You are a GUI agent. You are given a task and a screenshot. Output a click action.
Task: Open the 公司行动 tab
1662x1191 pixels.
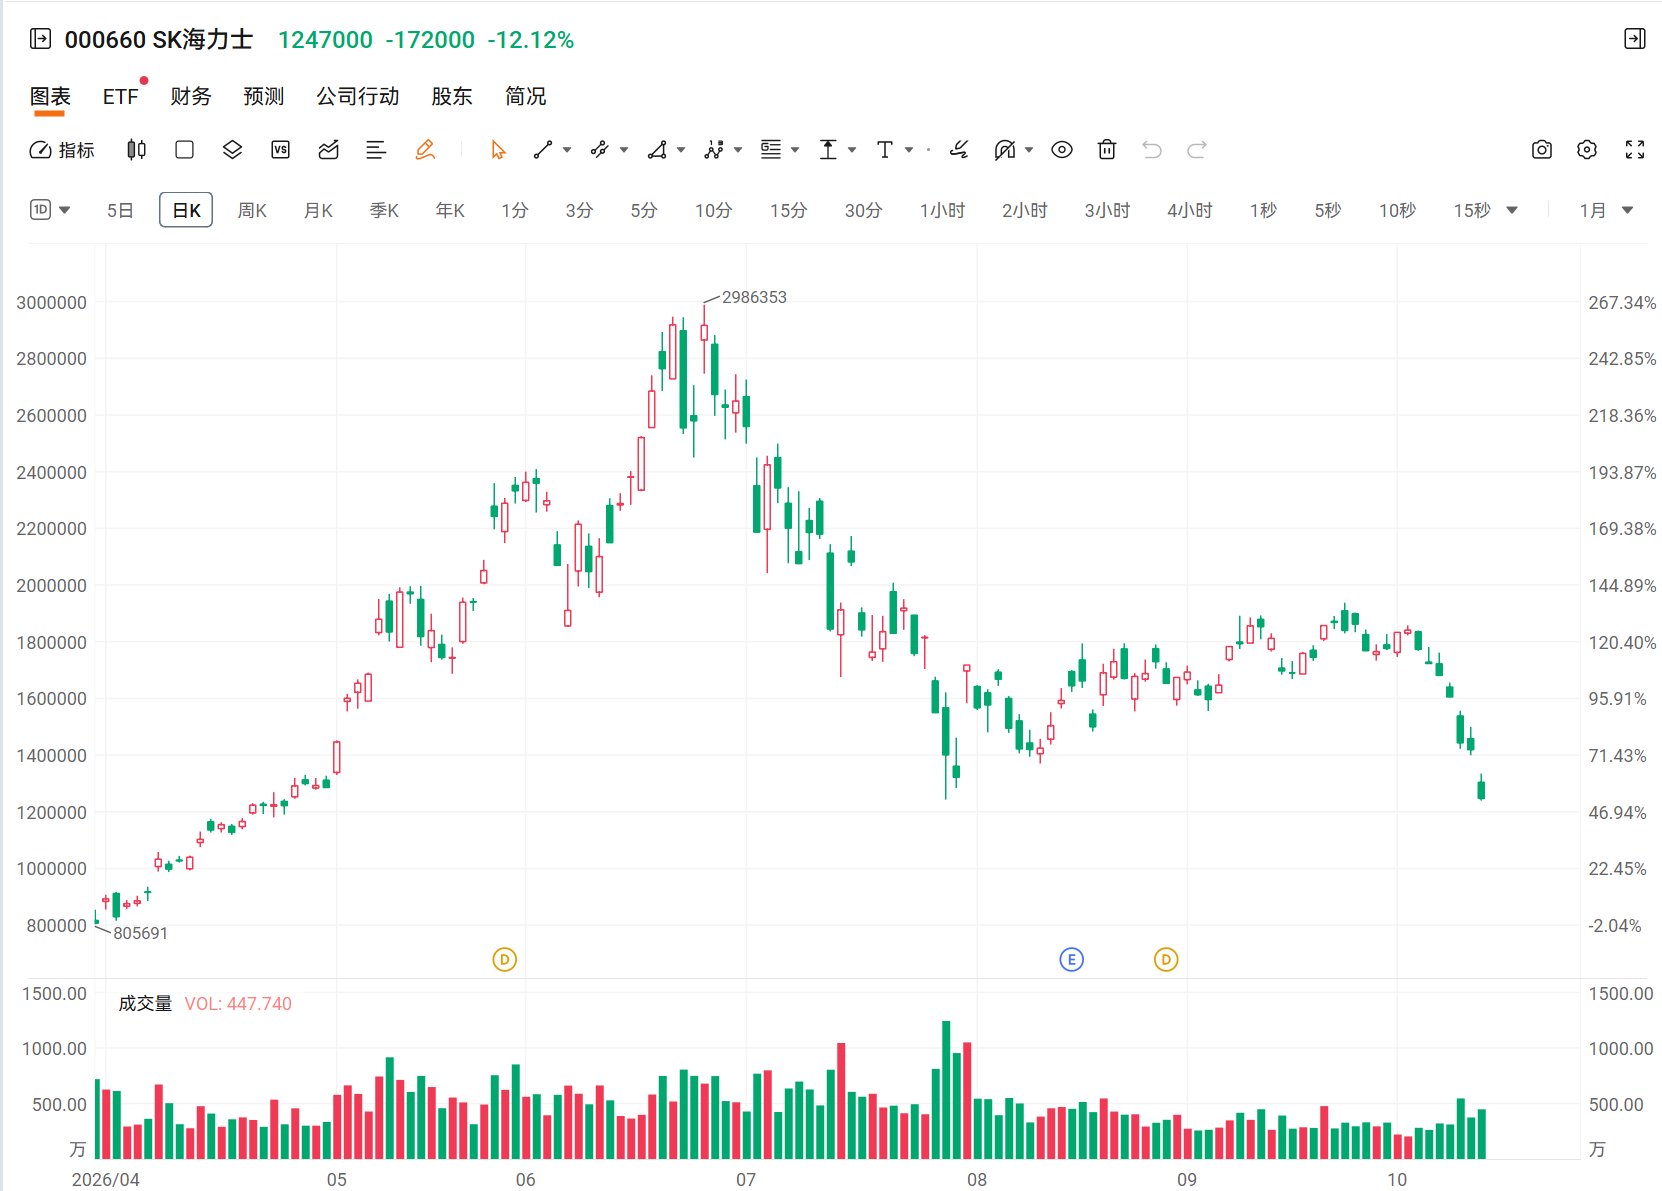pos(357,96)
